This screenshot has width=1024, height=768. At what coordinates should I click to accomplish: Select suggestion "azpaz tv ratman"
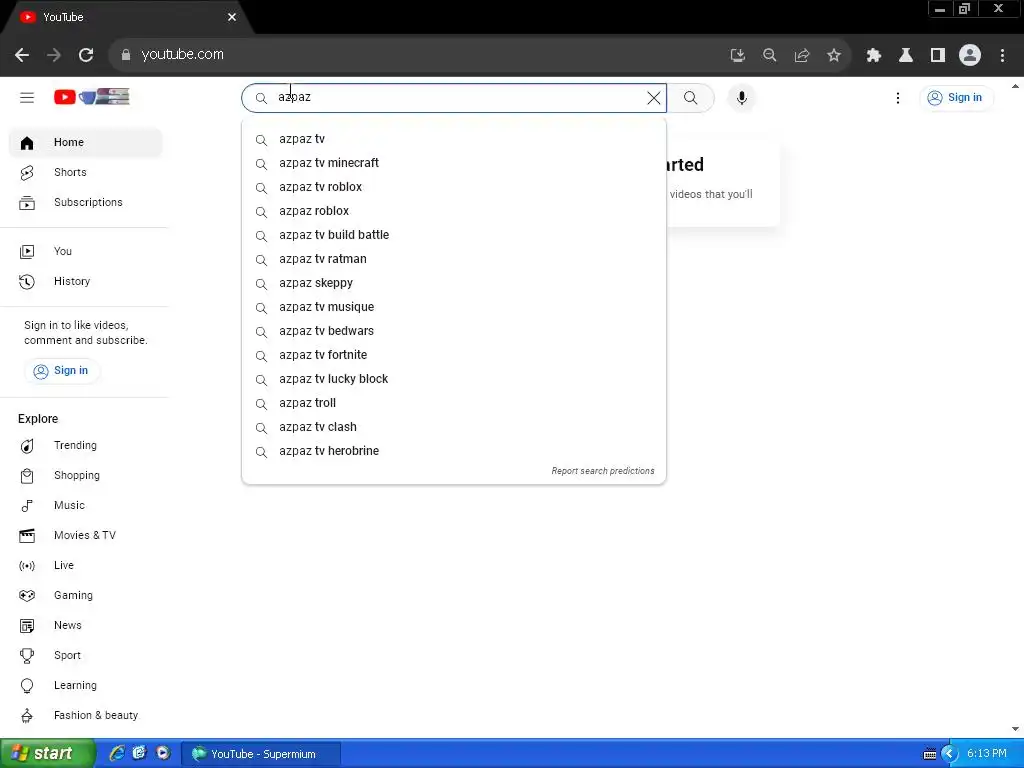pyautogui.click(x=454, y=259)
